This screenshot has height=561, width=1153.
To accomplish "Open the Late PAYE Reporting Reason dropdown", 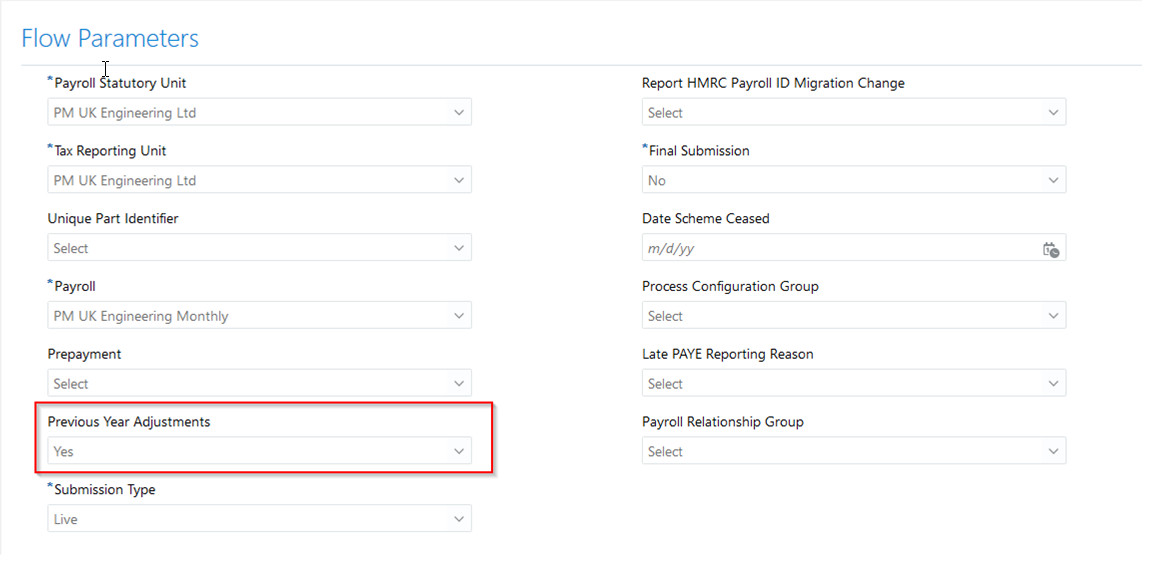I will pos(853,384).
